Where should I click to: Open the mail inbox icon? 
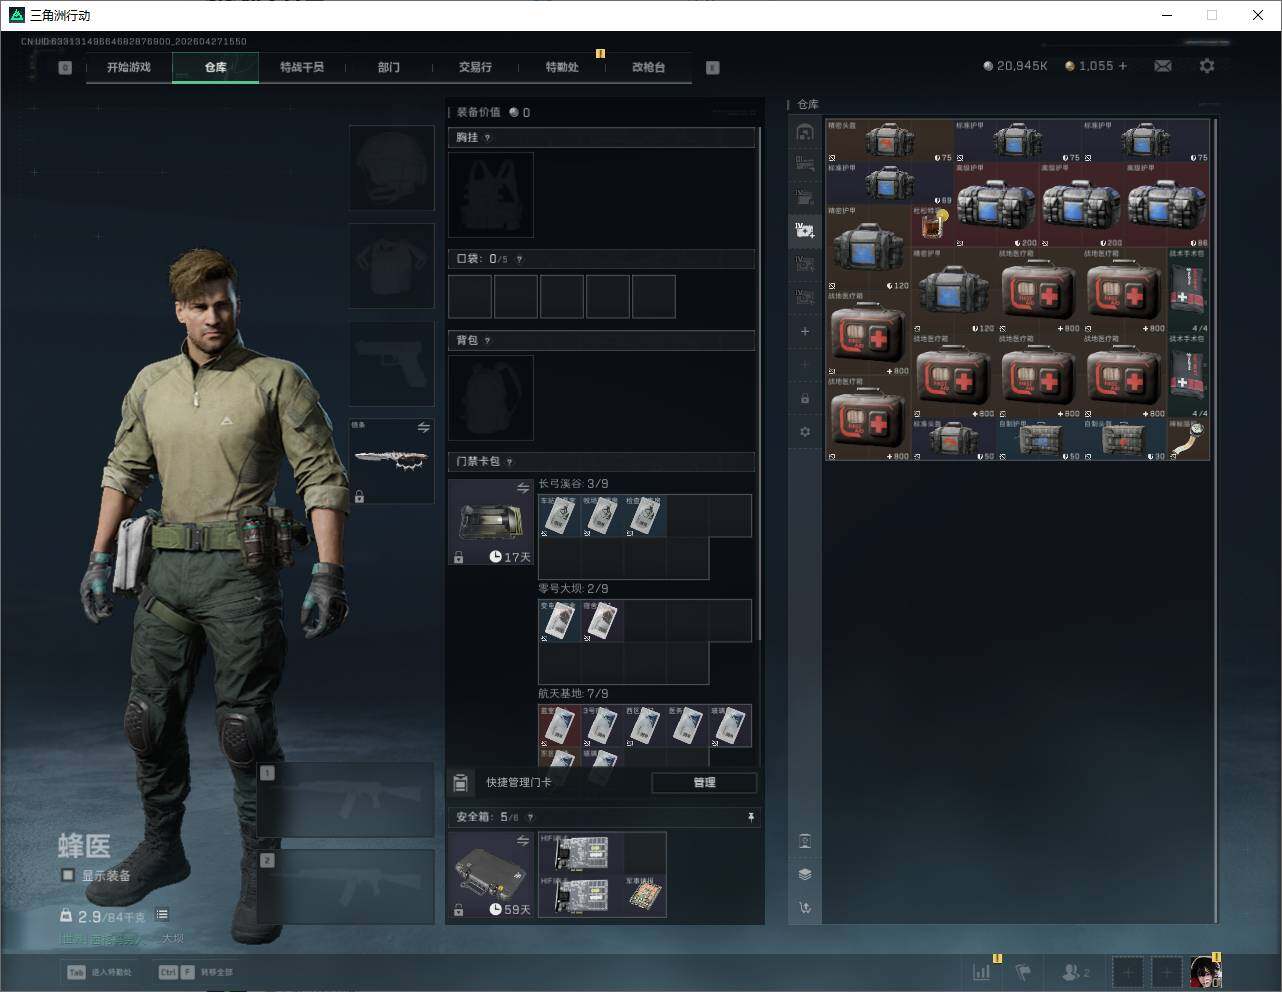coord(1163,66)
